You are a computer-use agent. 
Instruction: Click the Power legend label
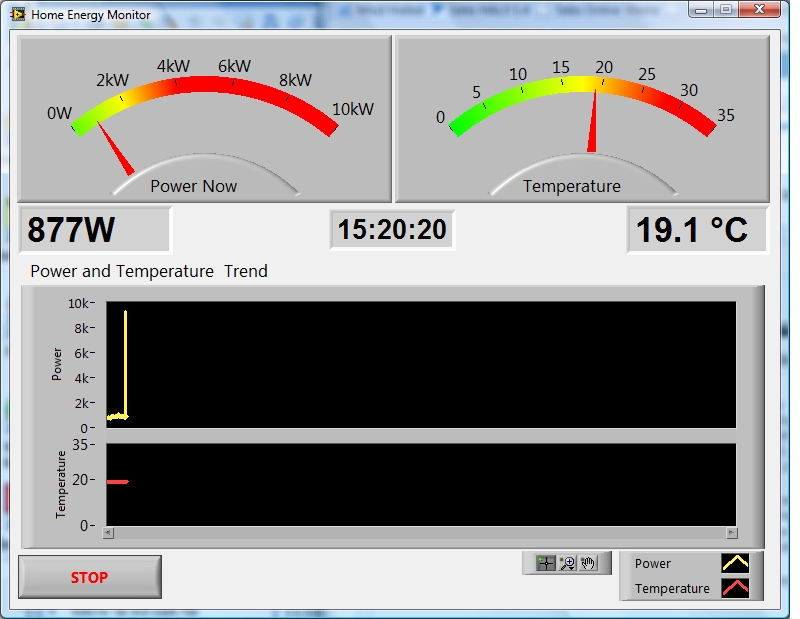pos(653,563)
